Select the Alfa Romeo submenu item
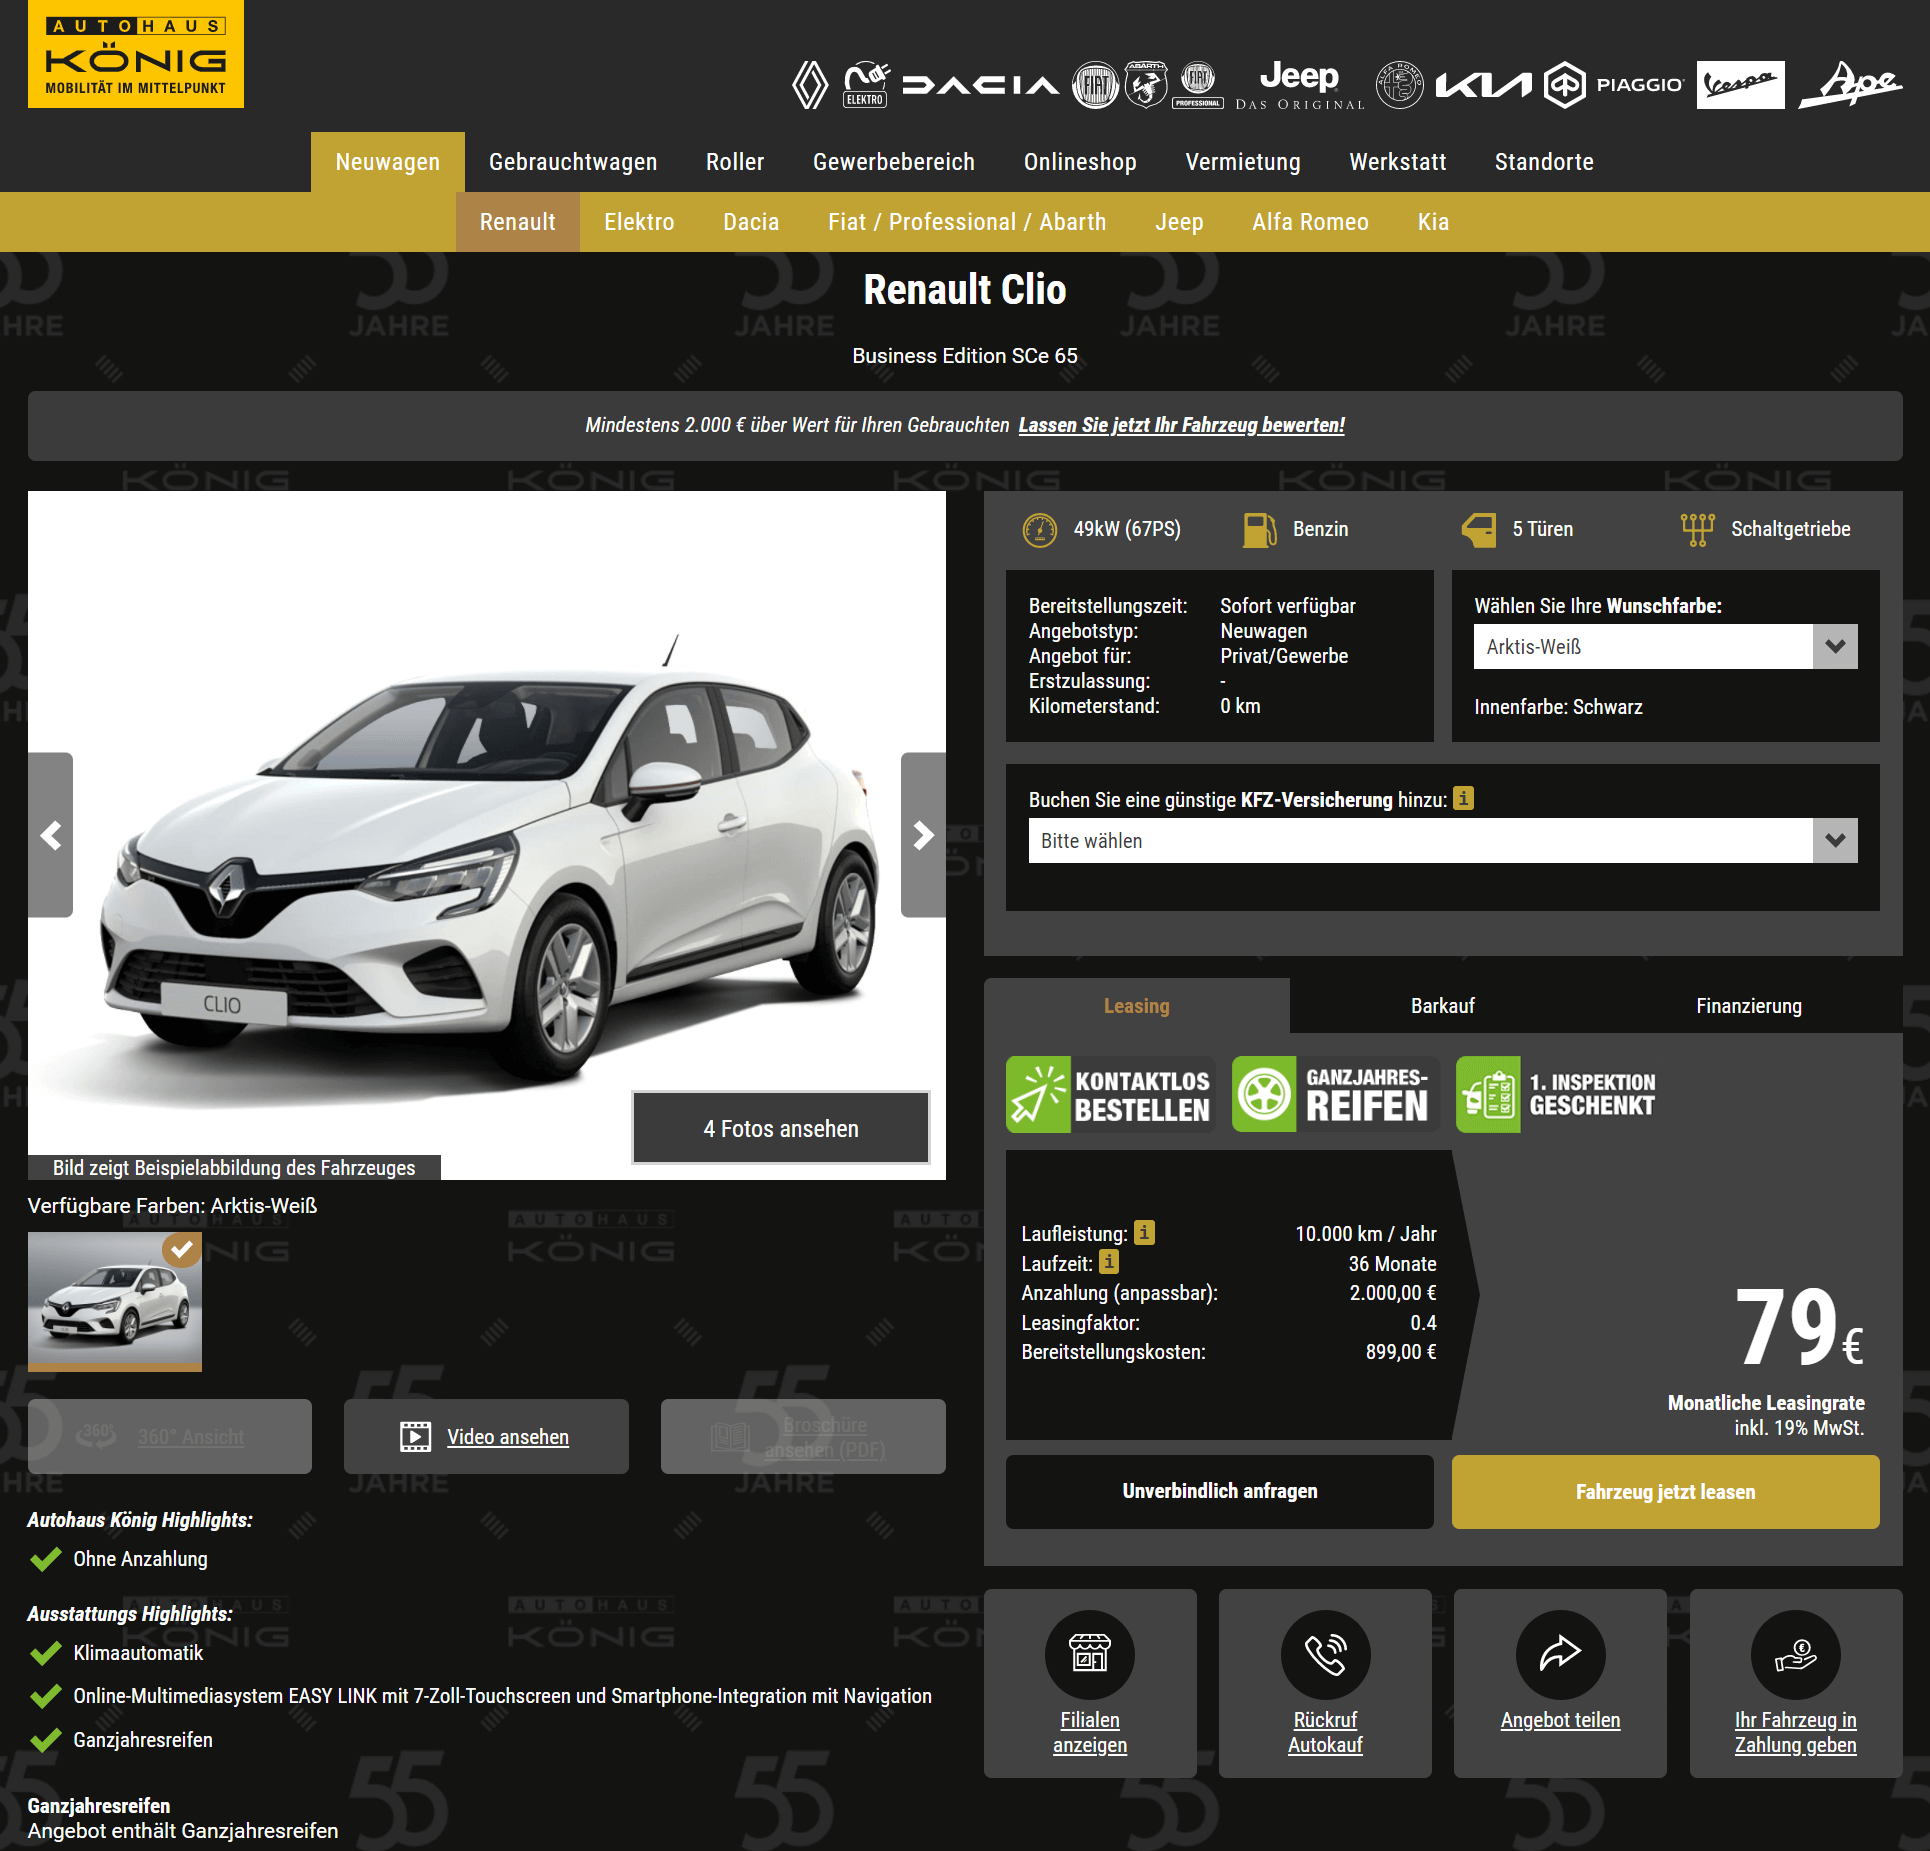This screenshot has height=1851, width=1930. (1310, 222)
